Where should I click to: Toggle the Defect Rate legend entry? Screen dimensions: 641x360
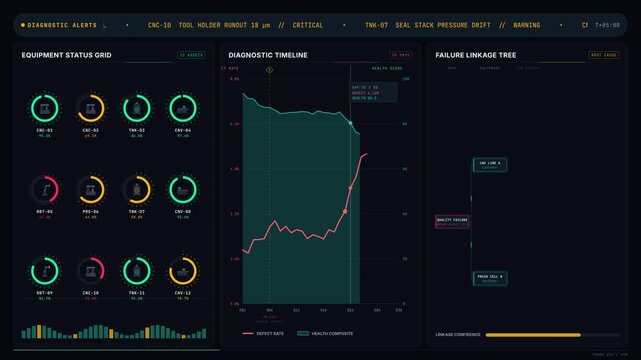tap(263, 333)
